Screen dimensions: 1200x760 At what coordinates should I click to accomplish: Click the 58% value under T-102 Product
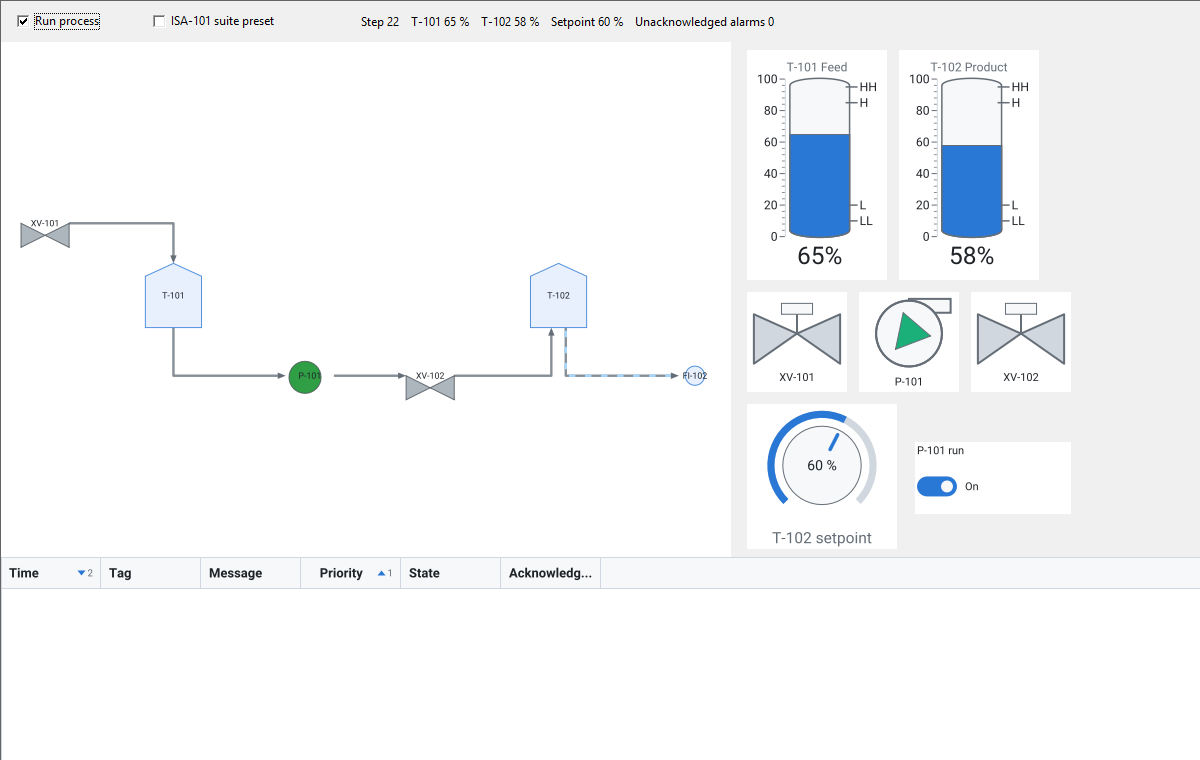pyautogui.click(x=972, y=256)
